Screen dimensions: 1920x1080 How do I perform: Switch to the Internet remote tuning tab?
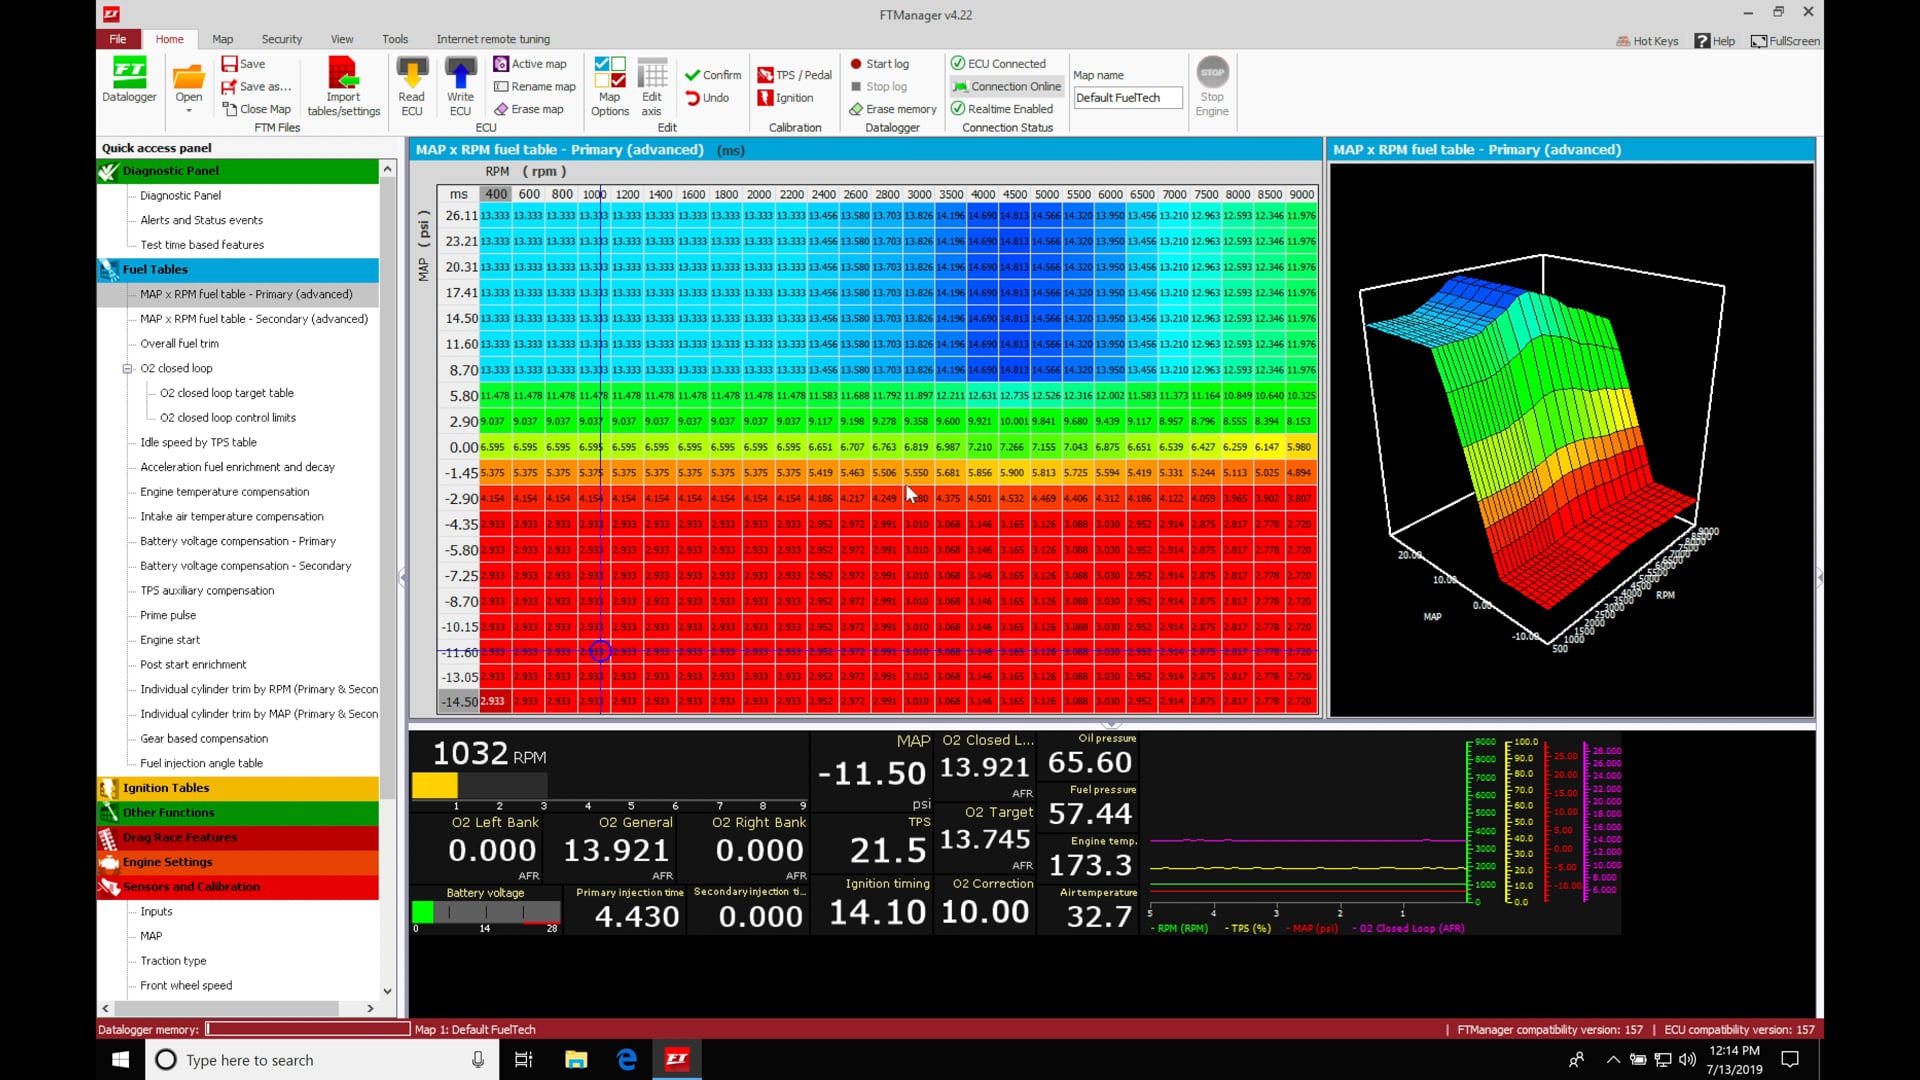pyautogui.click(x=493, y=39)
